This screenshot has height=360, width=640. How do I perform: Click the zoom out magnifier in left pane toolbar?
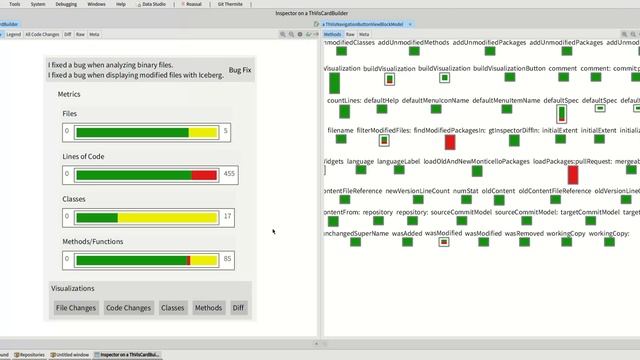point(291,34)
